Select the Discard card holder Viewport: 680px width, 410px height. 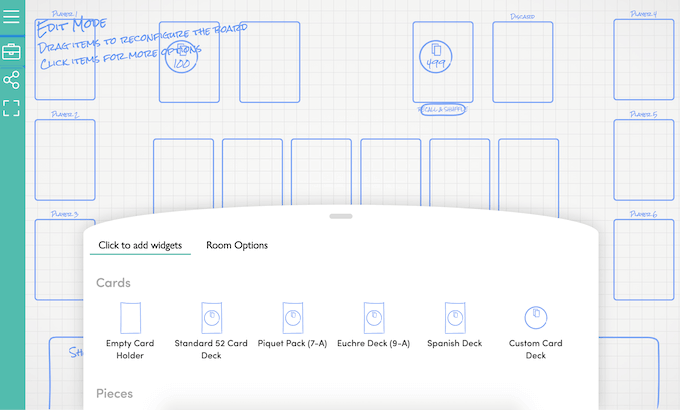pos(521,62)
